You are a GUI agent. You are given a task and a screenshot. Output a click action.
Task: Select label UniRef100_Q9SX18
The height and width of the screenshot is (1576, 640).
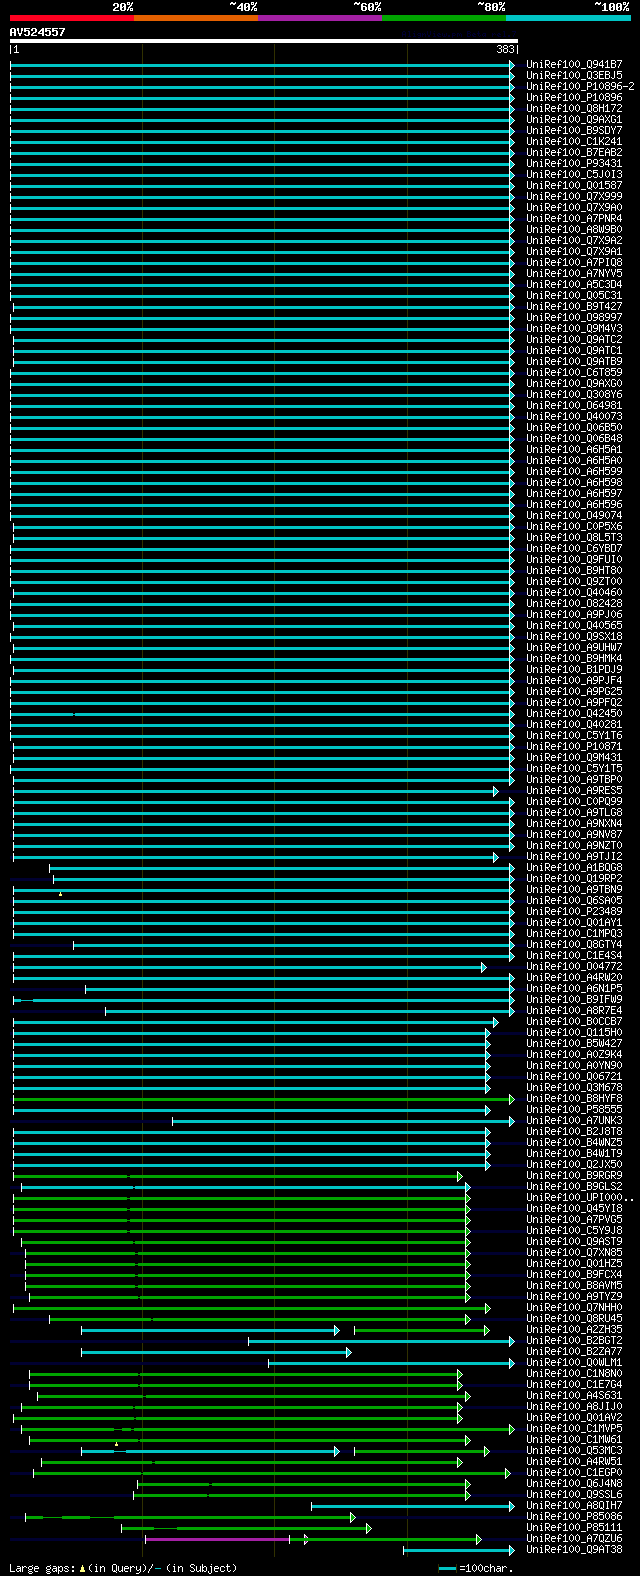574,636
